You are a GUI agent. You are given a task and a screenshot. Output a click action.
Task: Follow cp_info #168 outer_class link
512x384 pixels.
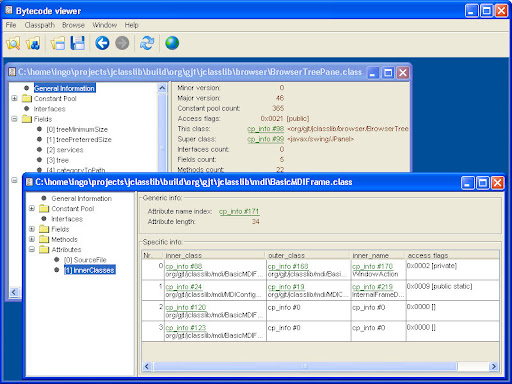288,266
